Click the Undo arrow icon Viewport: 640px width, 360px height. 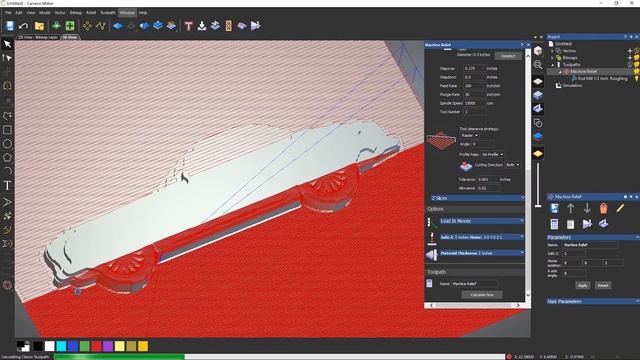pyautogui.click(x=24, y=26)
